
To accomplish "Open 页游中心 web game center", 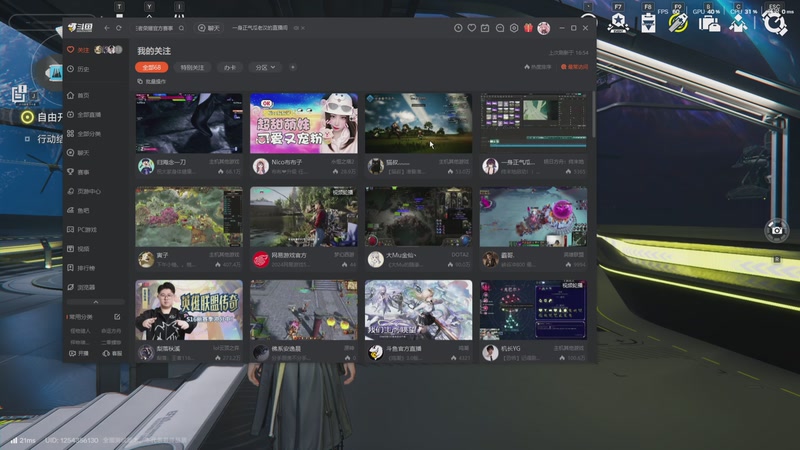I will point(84,191).
